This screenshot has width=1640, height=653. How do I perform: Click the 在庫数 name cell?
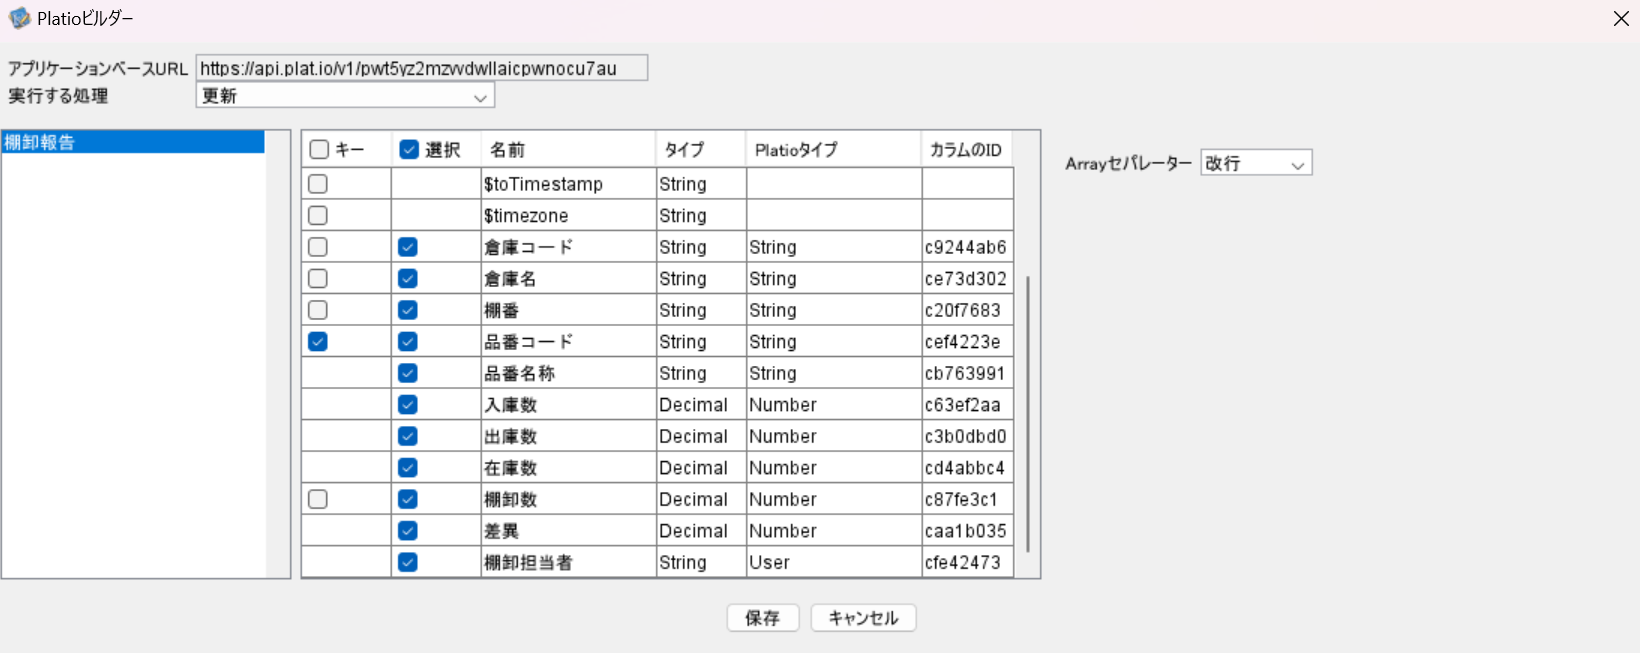pos(568,468)
